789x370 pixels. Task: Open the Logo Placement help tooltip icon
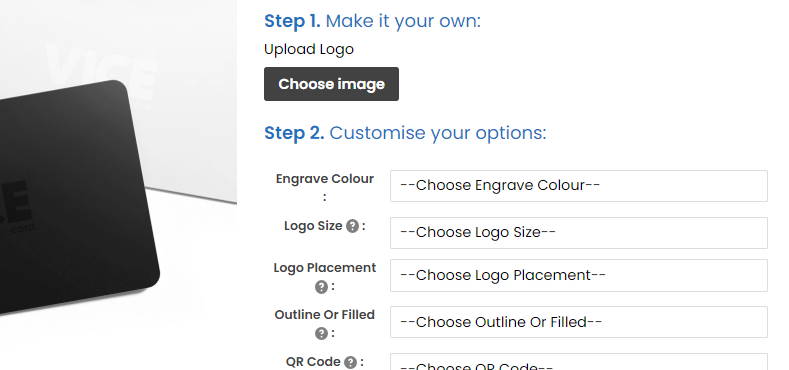coord(321,287)
